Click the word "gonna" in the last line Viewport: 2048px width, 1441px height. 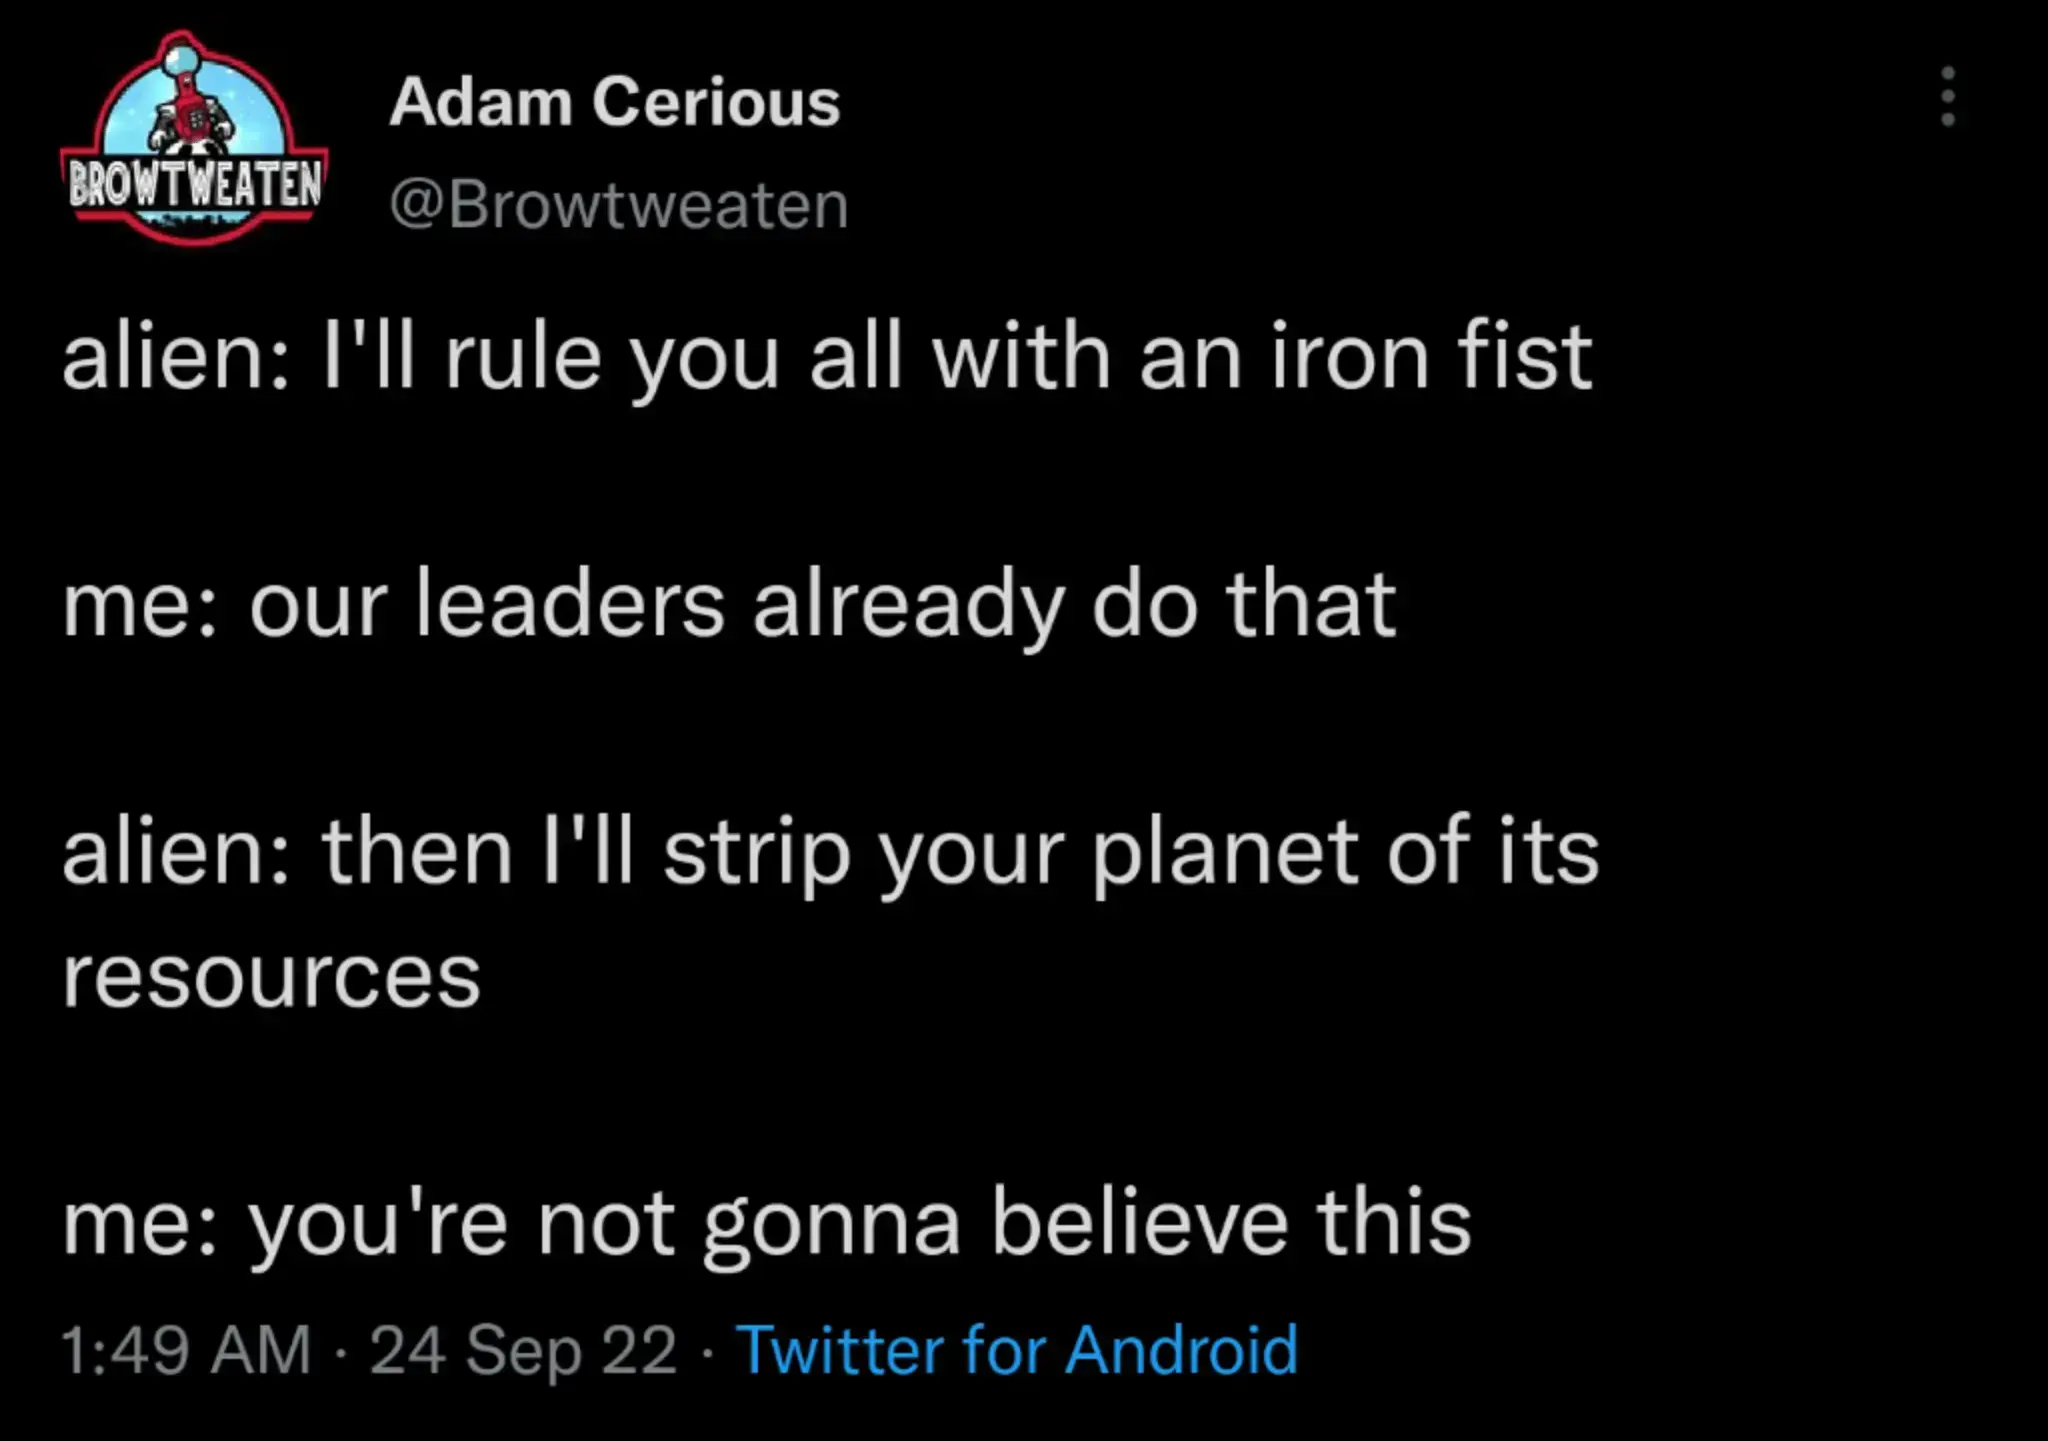[831, 1223]
